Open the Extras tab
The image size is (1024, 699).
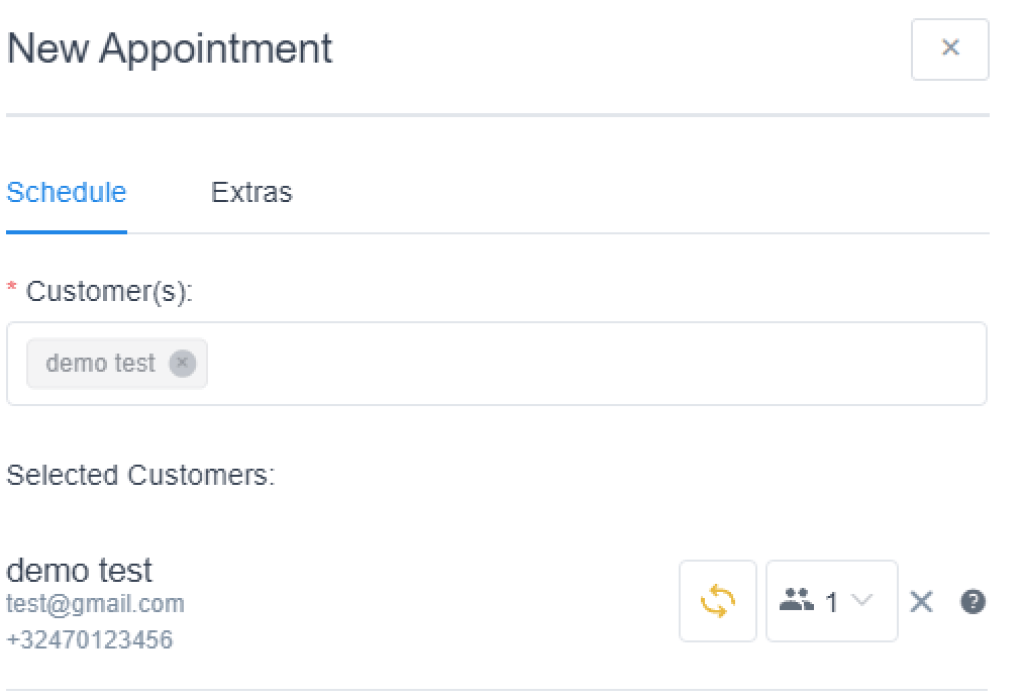252,192
